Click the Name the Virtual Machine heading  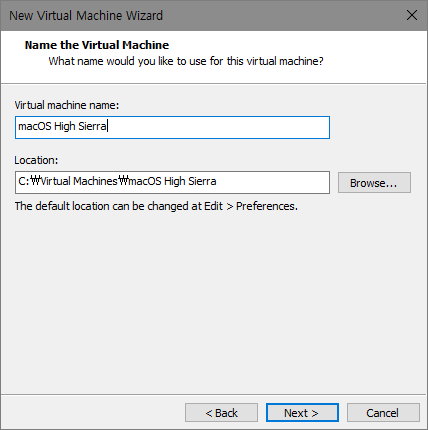pyautogui.click(x=97, y=45)
